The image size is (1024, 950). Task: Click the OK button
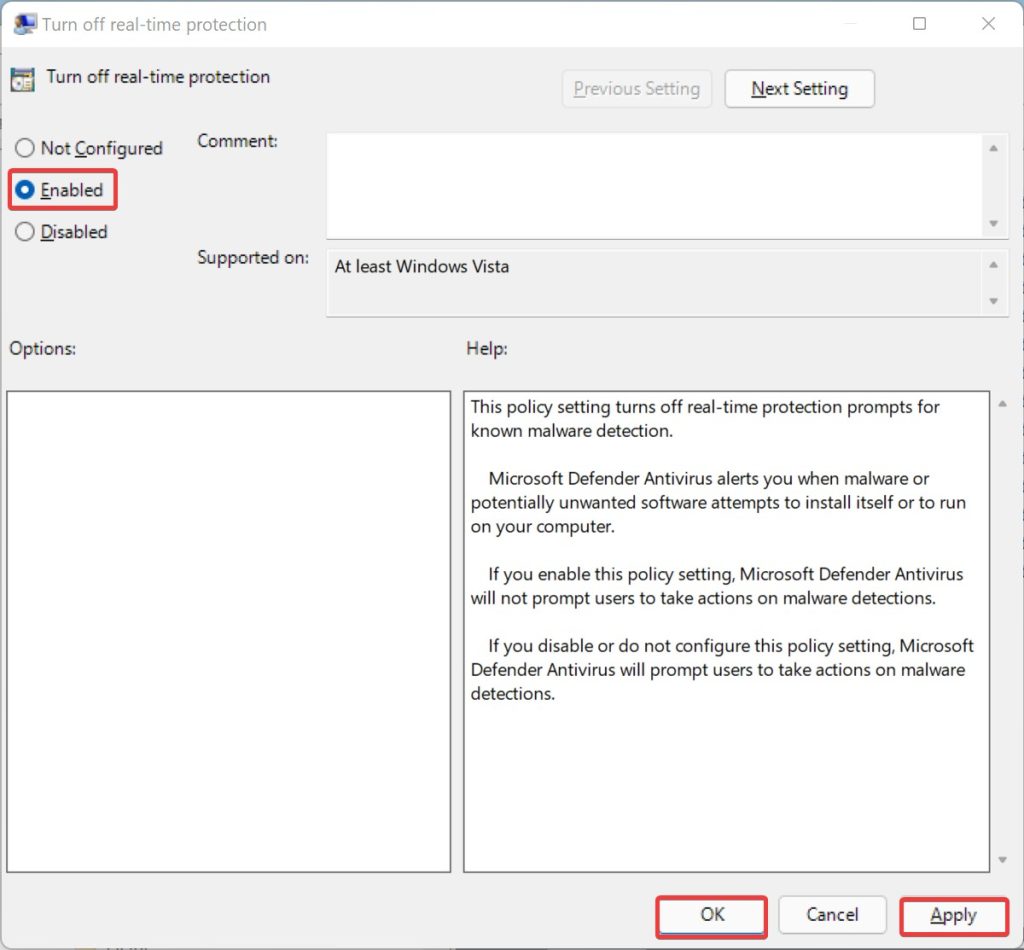coord(711,915)
